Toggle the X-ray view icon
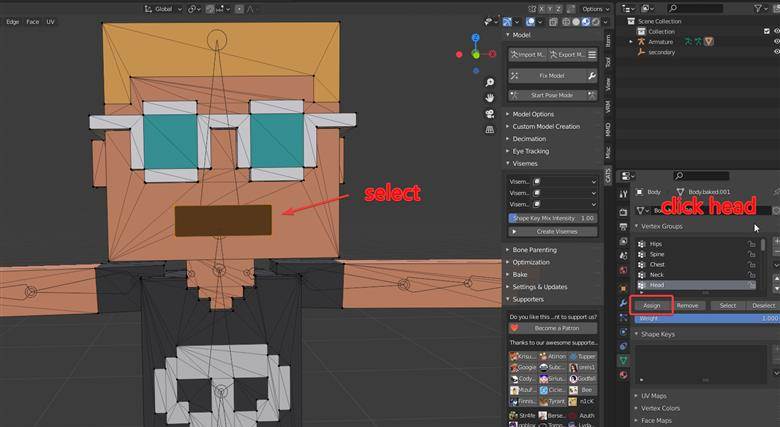 point(553,22)
